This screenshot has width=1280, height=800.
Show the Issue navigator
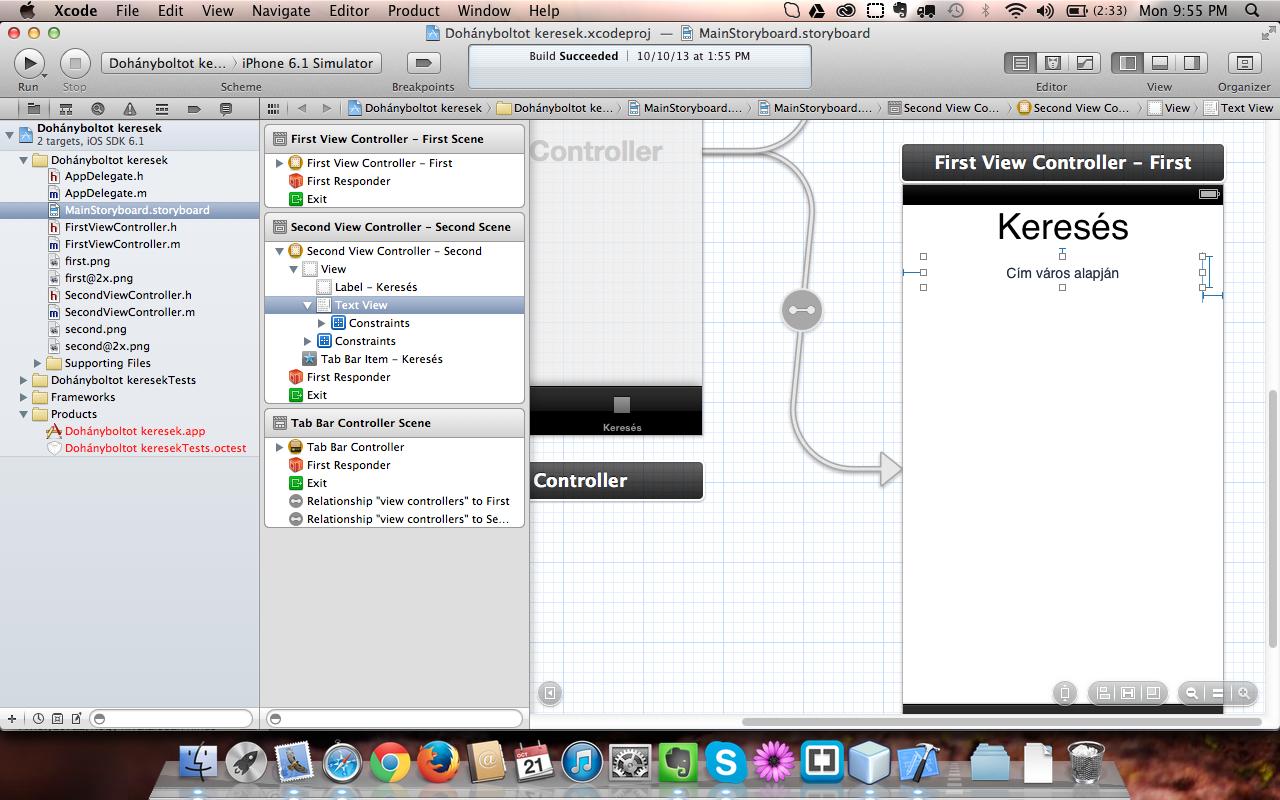[130, 108]
